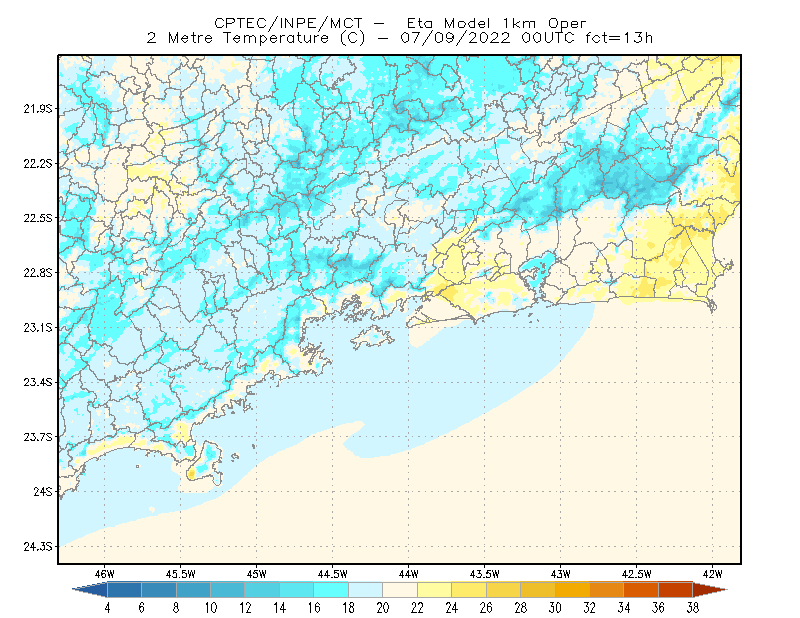Click the 42W longitude axis label

pos(712,574)
